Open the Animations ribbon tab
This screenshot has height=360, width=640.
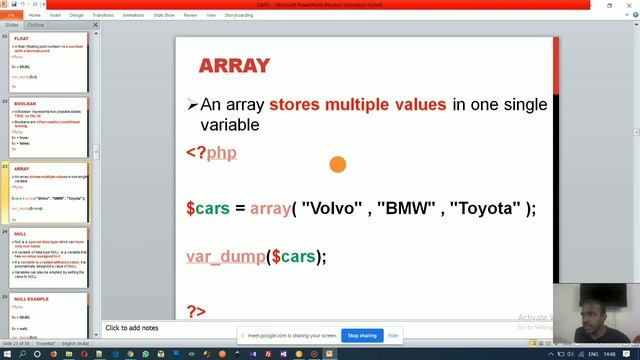(133, 15)
